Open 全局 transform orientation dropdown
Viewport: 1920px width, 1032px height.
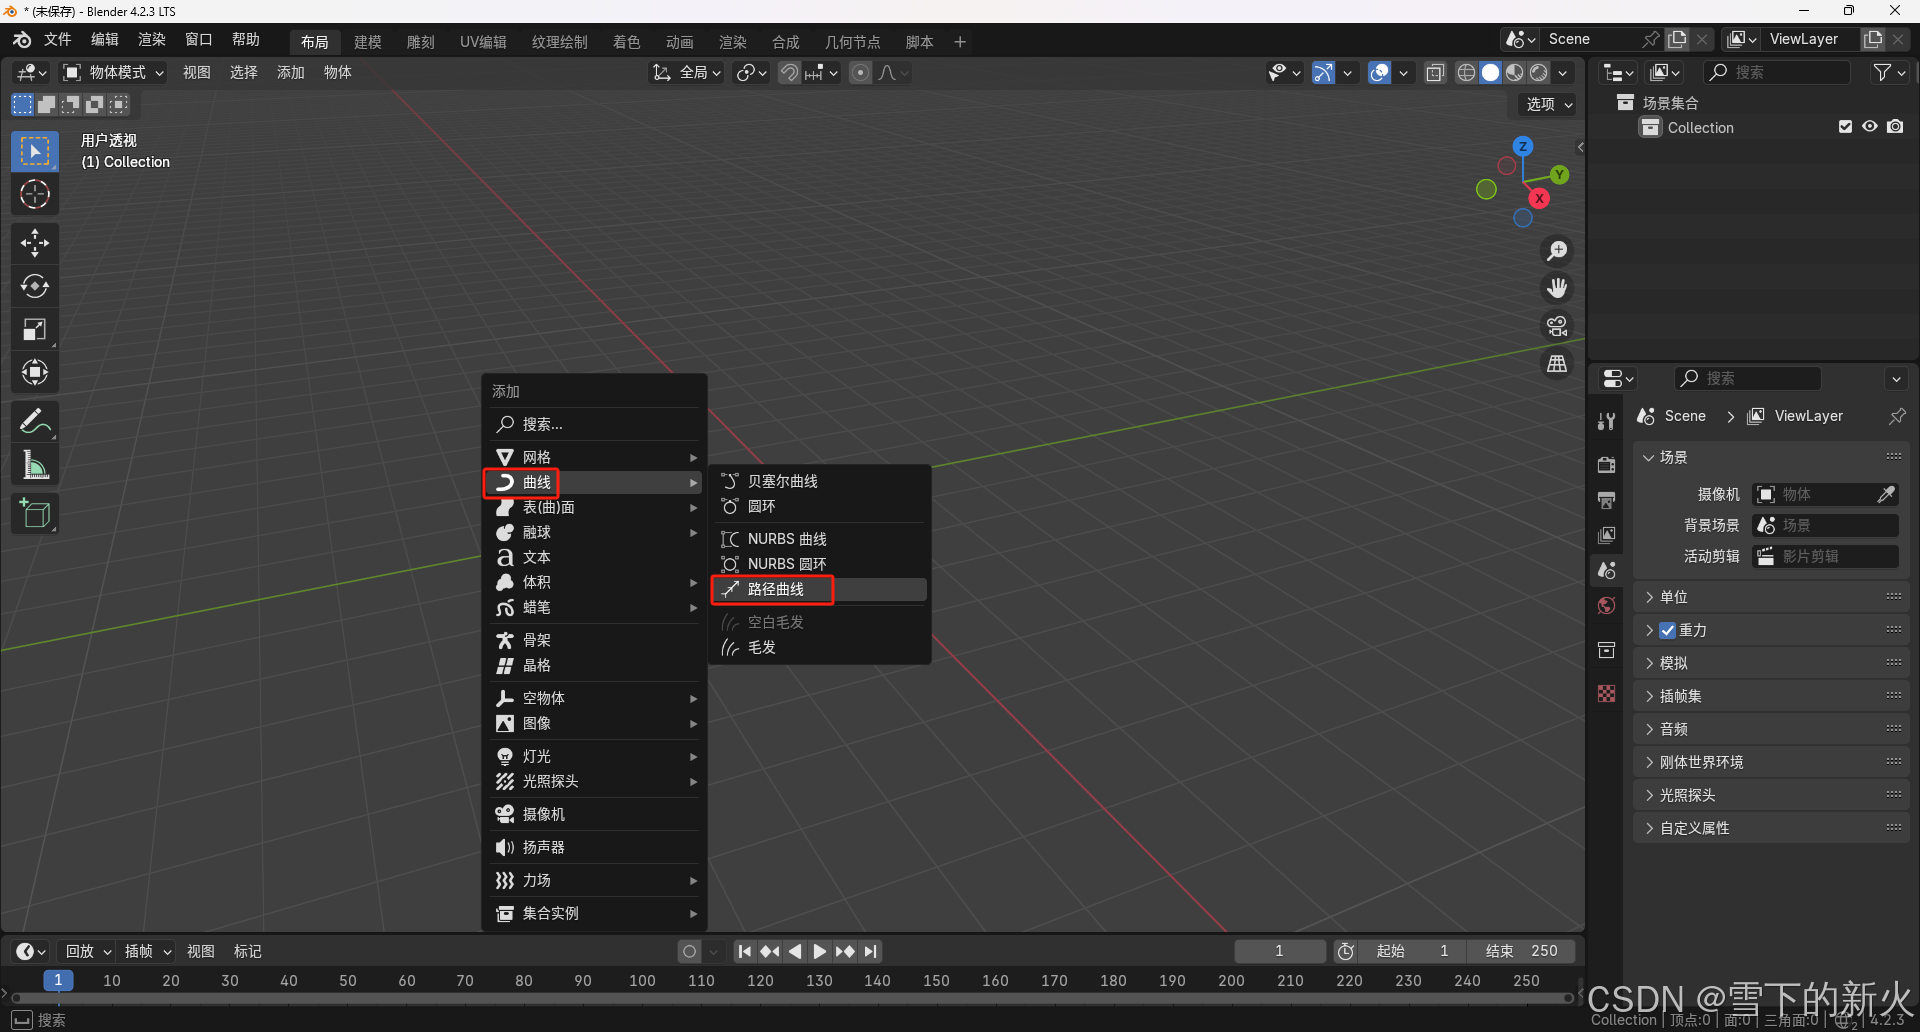pos(687,72)
